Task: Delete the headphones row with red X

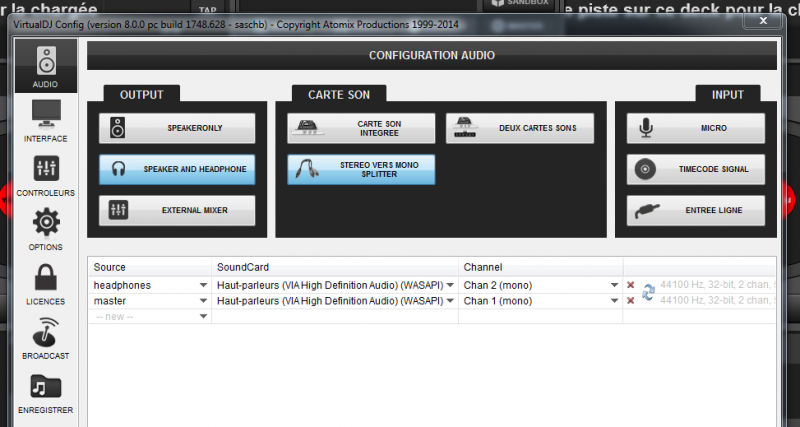Action: (630, 285)
